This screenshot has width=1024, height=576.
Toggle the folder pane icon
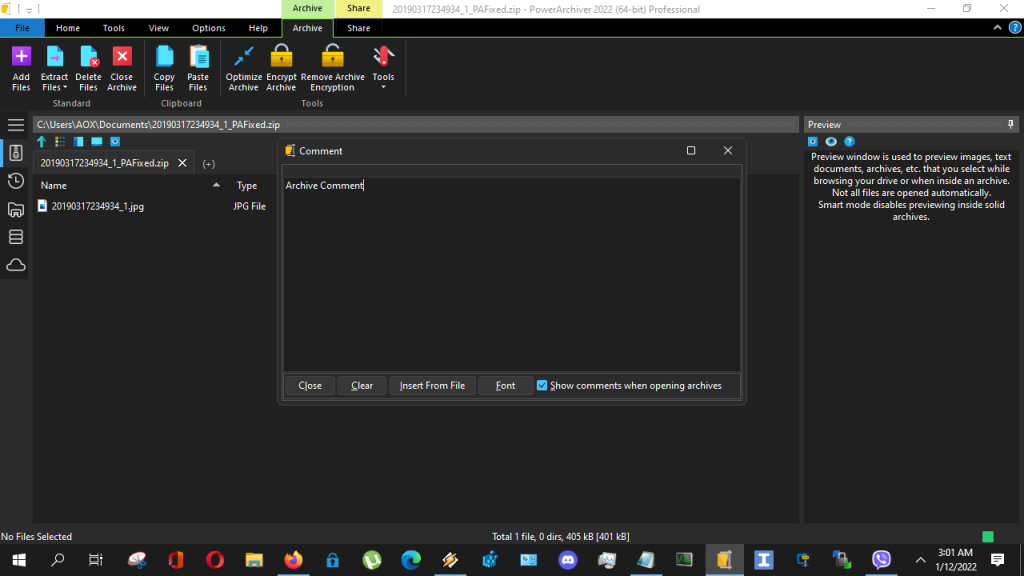(x=78, y=142)
